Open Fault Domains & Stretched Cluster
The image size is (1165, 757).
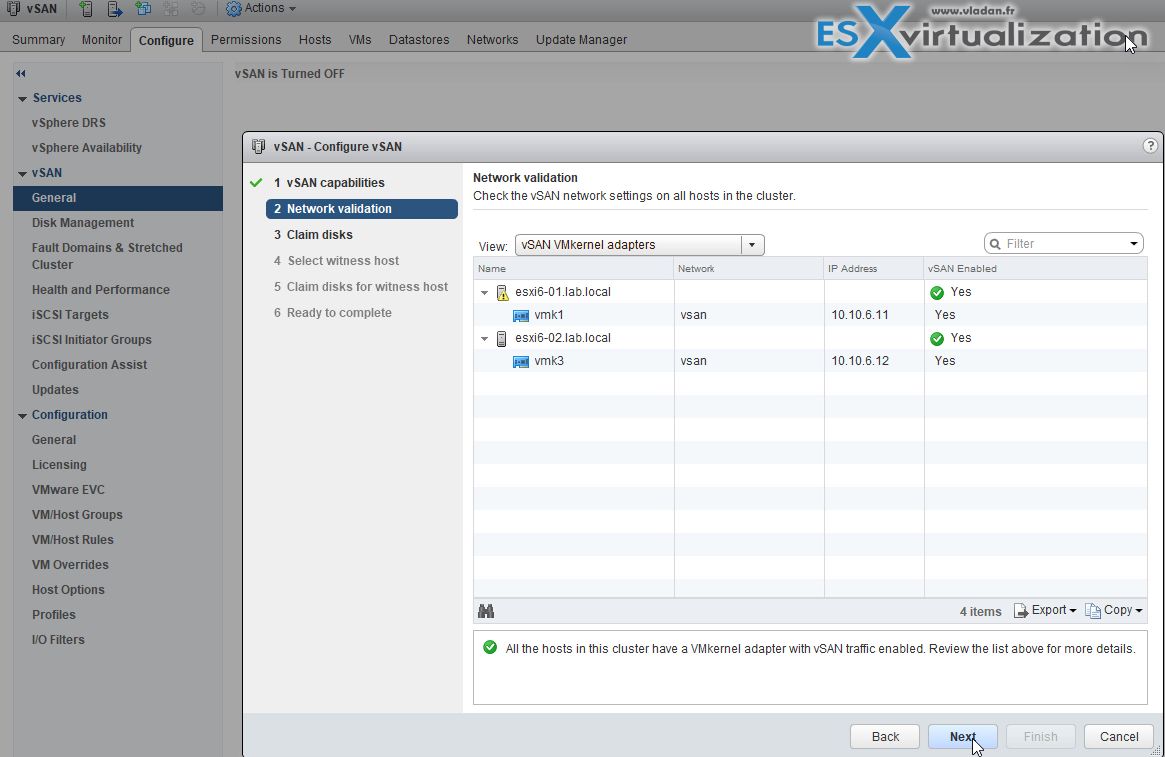107,256
